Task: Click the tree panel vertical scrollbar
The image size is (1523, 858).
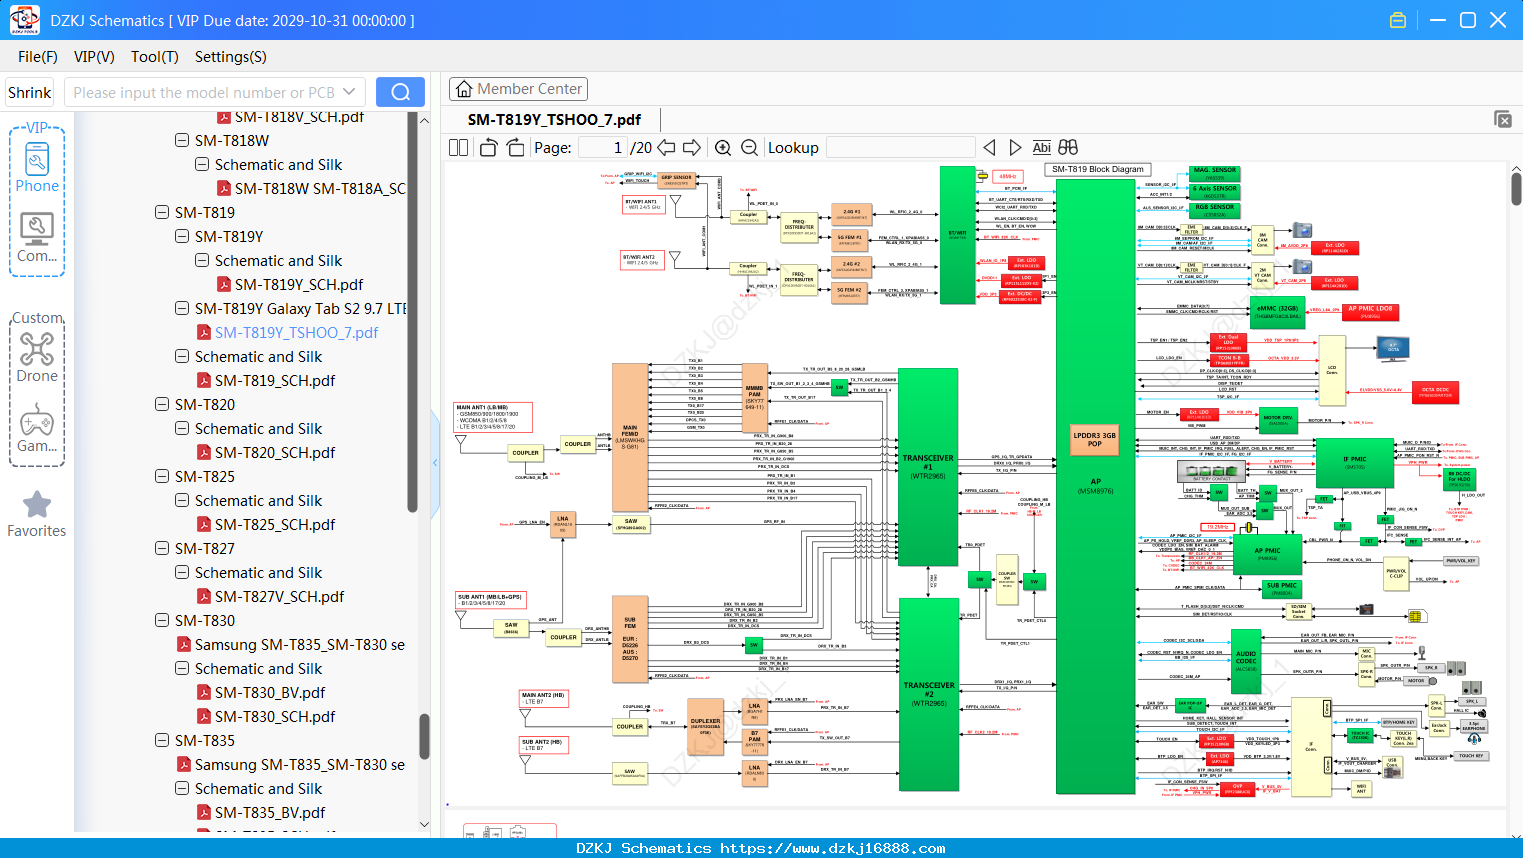Action: tap(424, 737)
